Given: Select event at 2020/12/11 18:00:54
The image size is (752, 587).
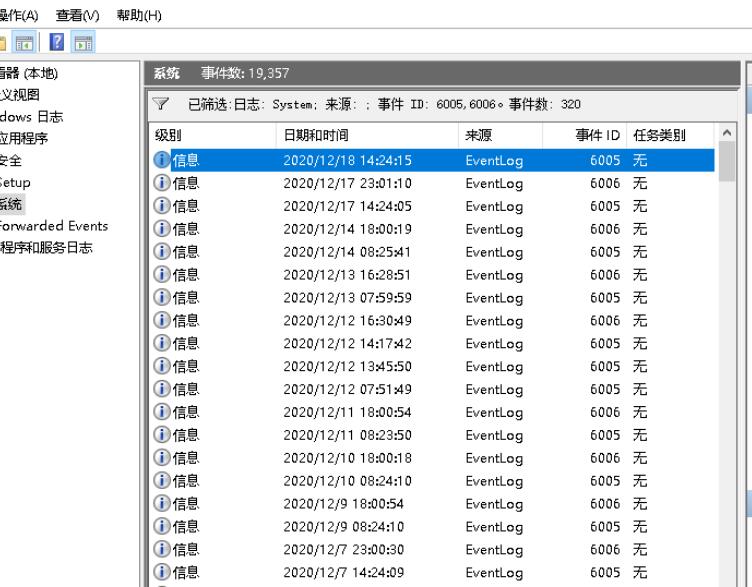Looking at the screenshot, I should 432,412.
